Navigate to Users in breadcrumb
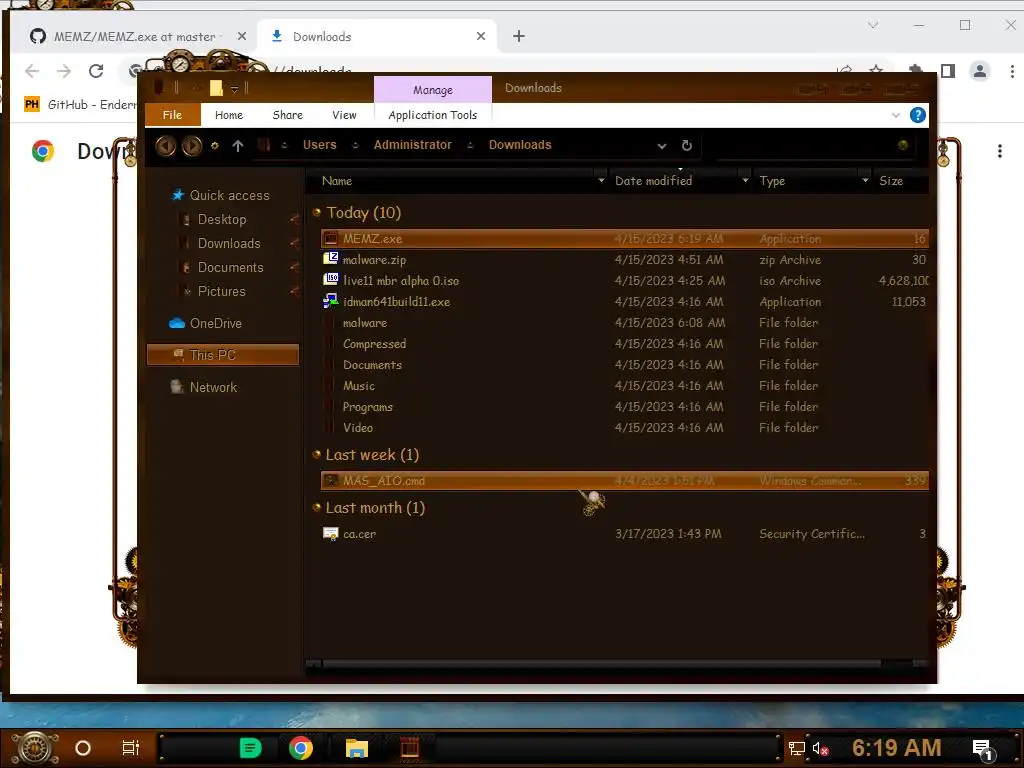Viewport: 1024px width, 768px height. coord(319,145)
